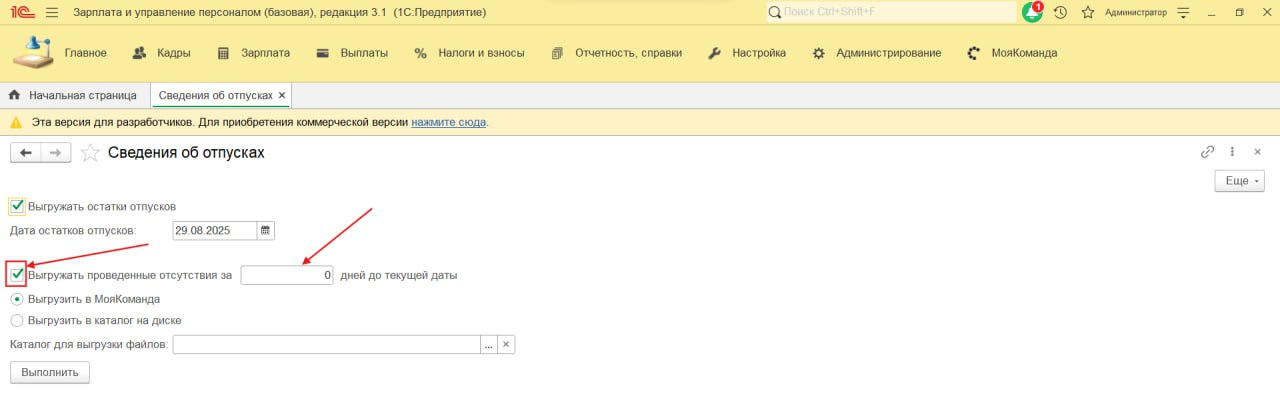Click the favorites star in title bar
Viewport: 1280px width, 410px height.
1088,13
